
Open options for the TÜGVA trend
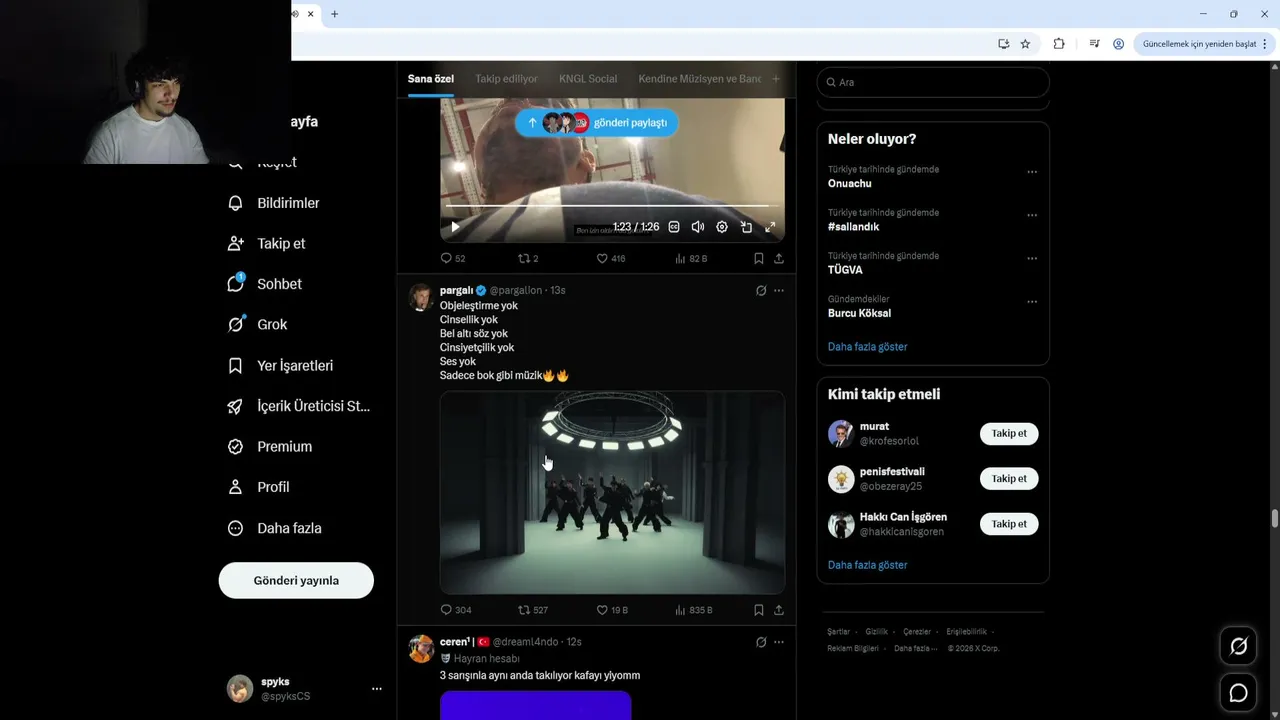[1032, 258]
